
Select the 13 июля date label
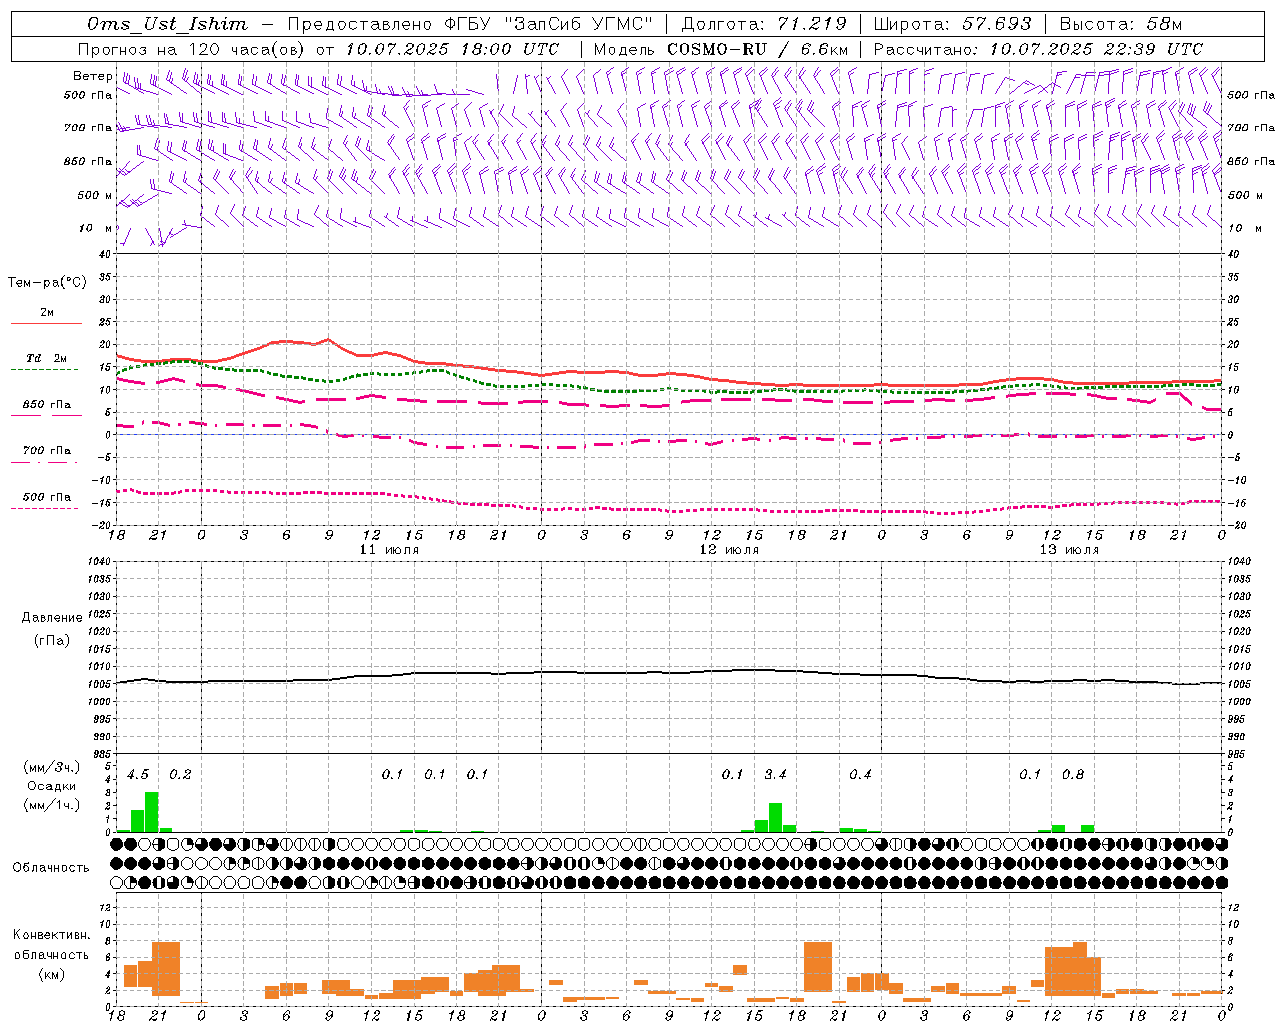tap(1069, 549)
